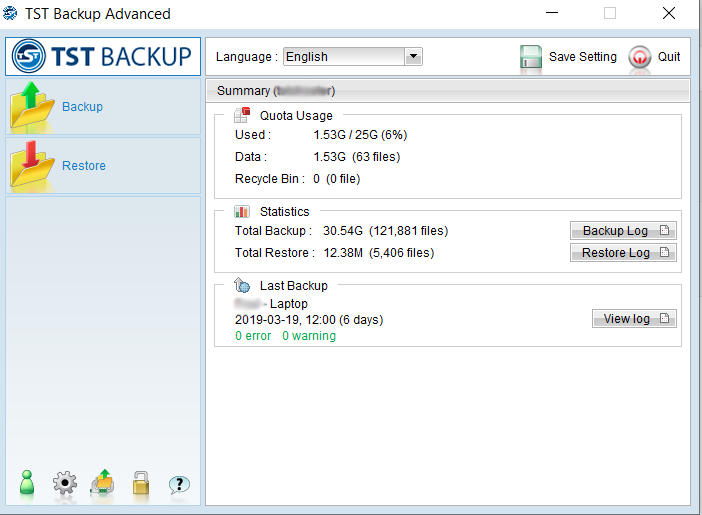This screenshot has height=515, width=702.
Task: Click the Backup folder icon with green arrow
Action: pos(32,106)
